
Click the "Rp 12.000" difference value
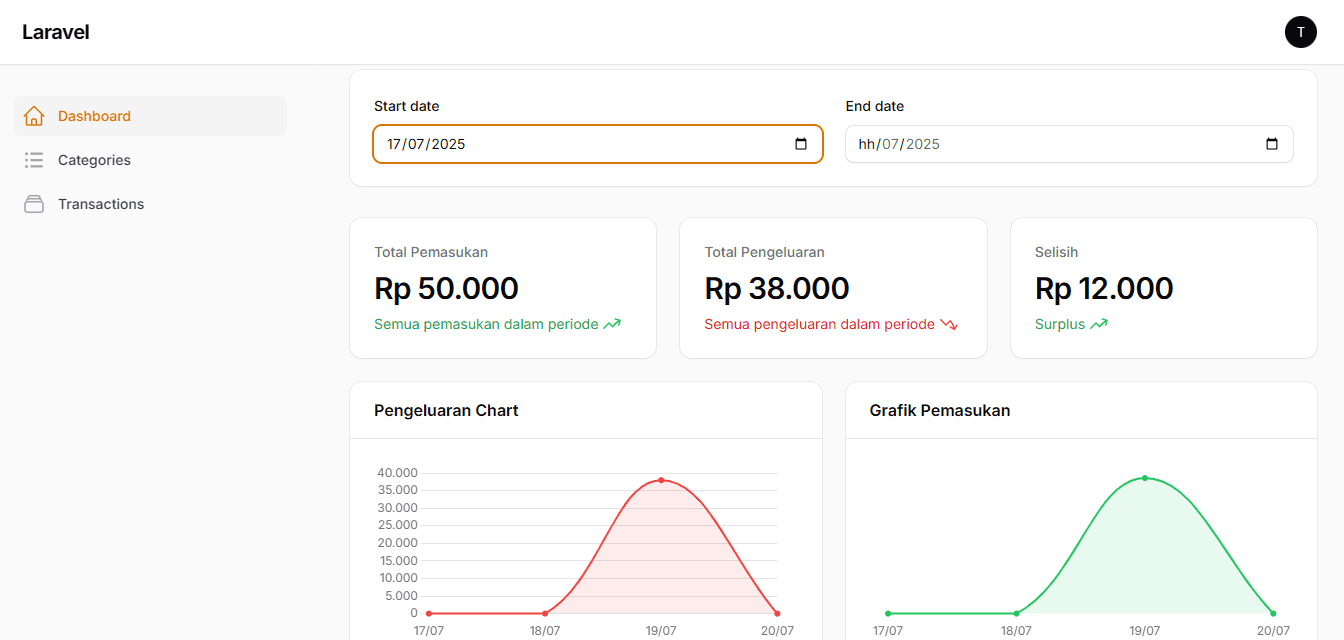pyautogui.click(x=1104, y=288)
